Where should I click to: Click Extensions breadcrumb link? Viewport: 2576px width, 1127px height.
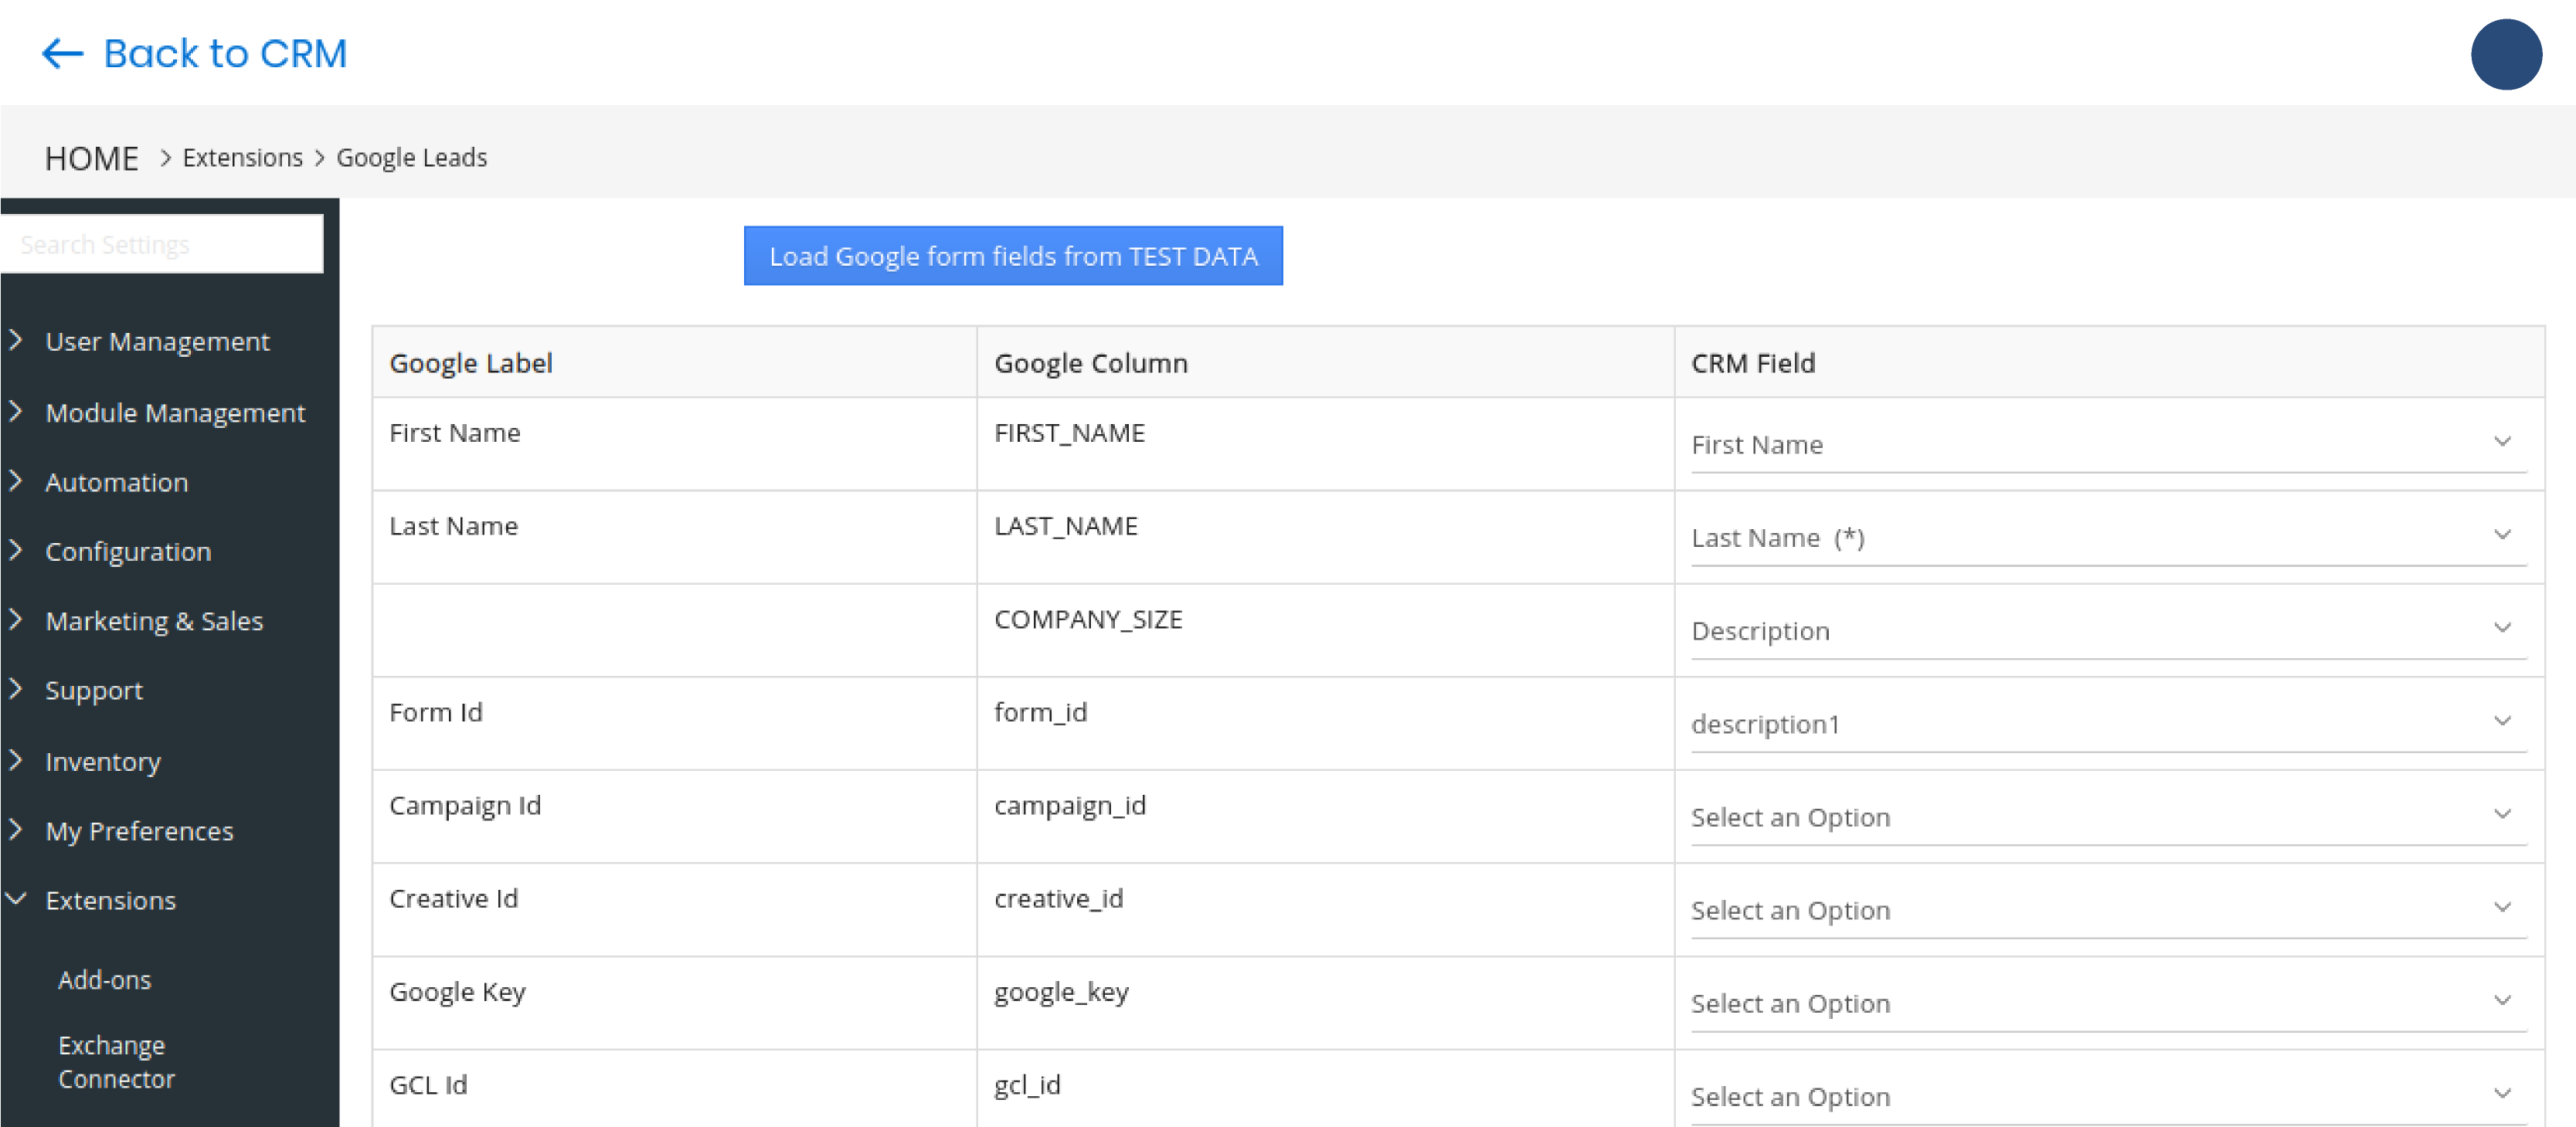(x=242, y=158)
